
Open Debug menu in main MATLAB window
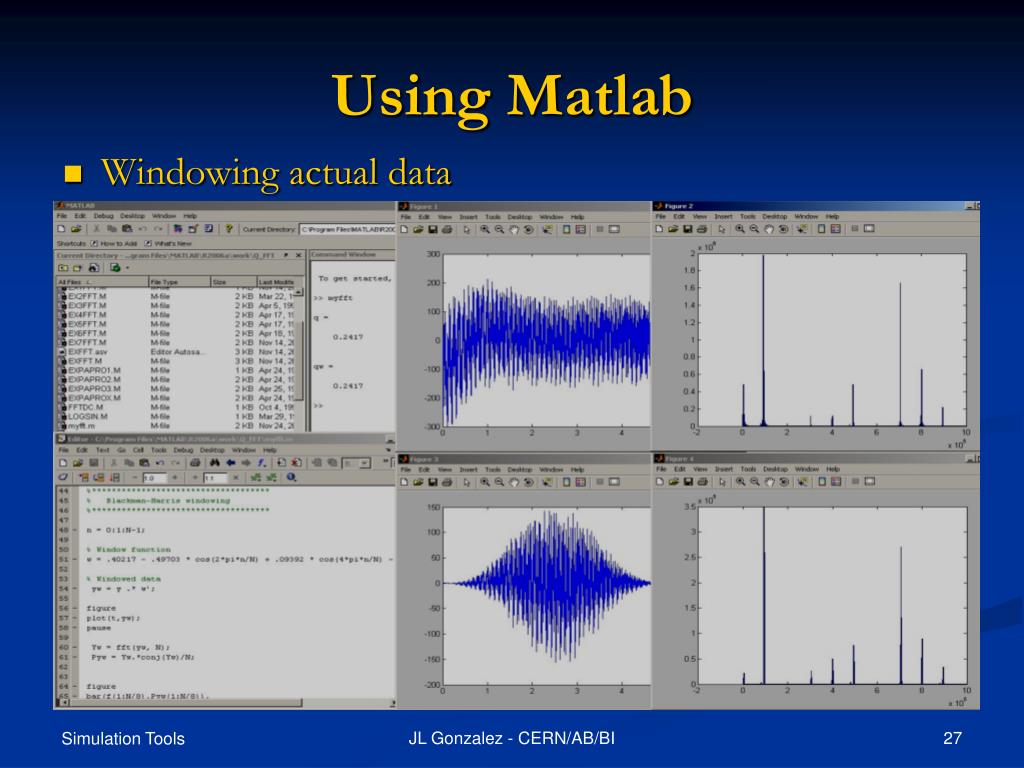[x=104, y=216]
